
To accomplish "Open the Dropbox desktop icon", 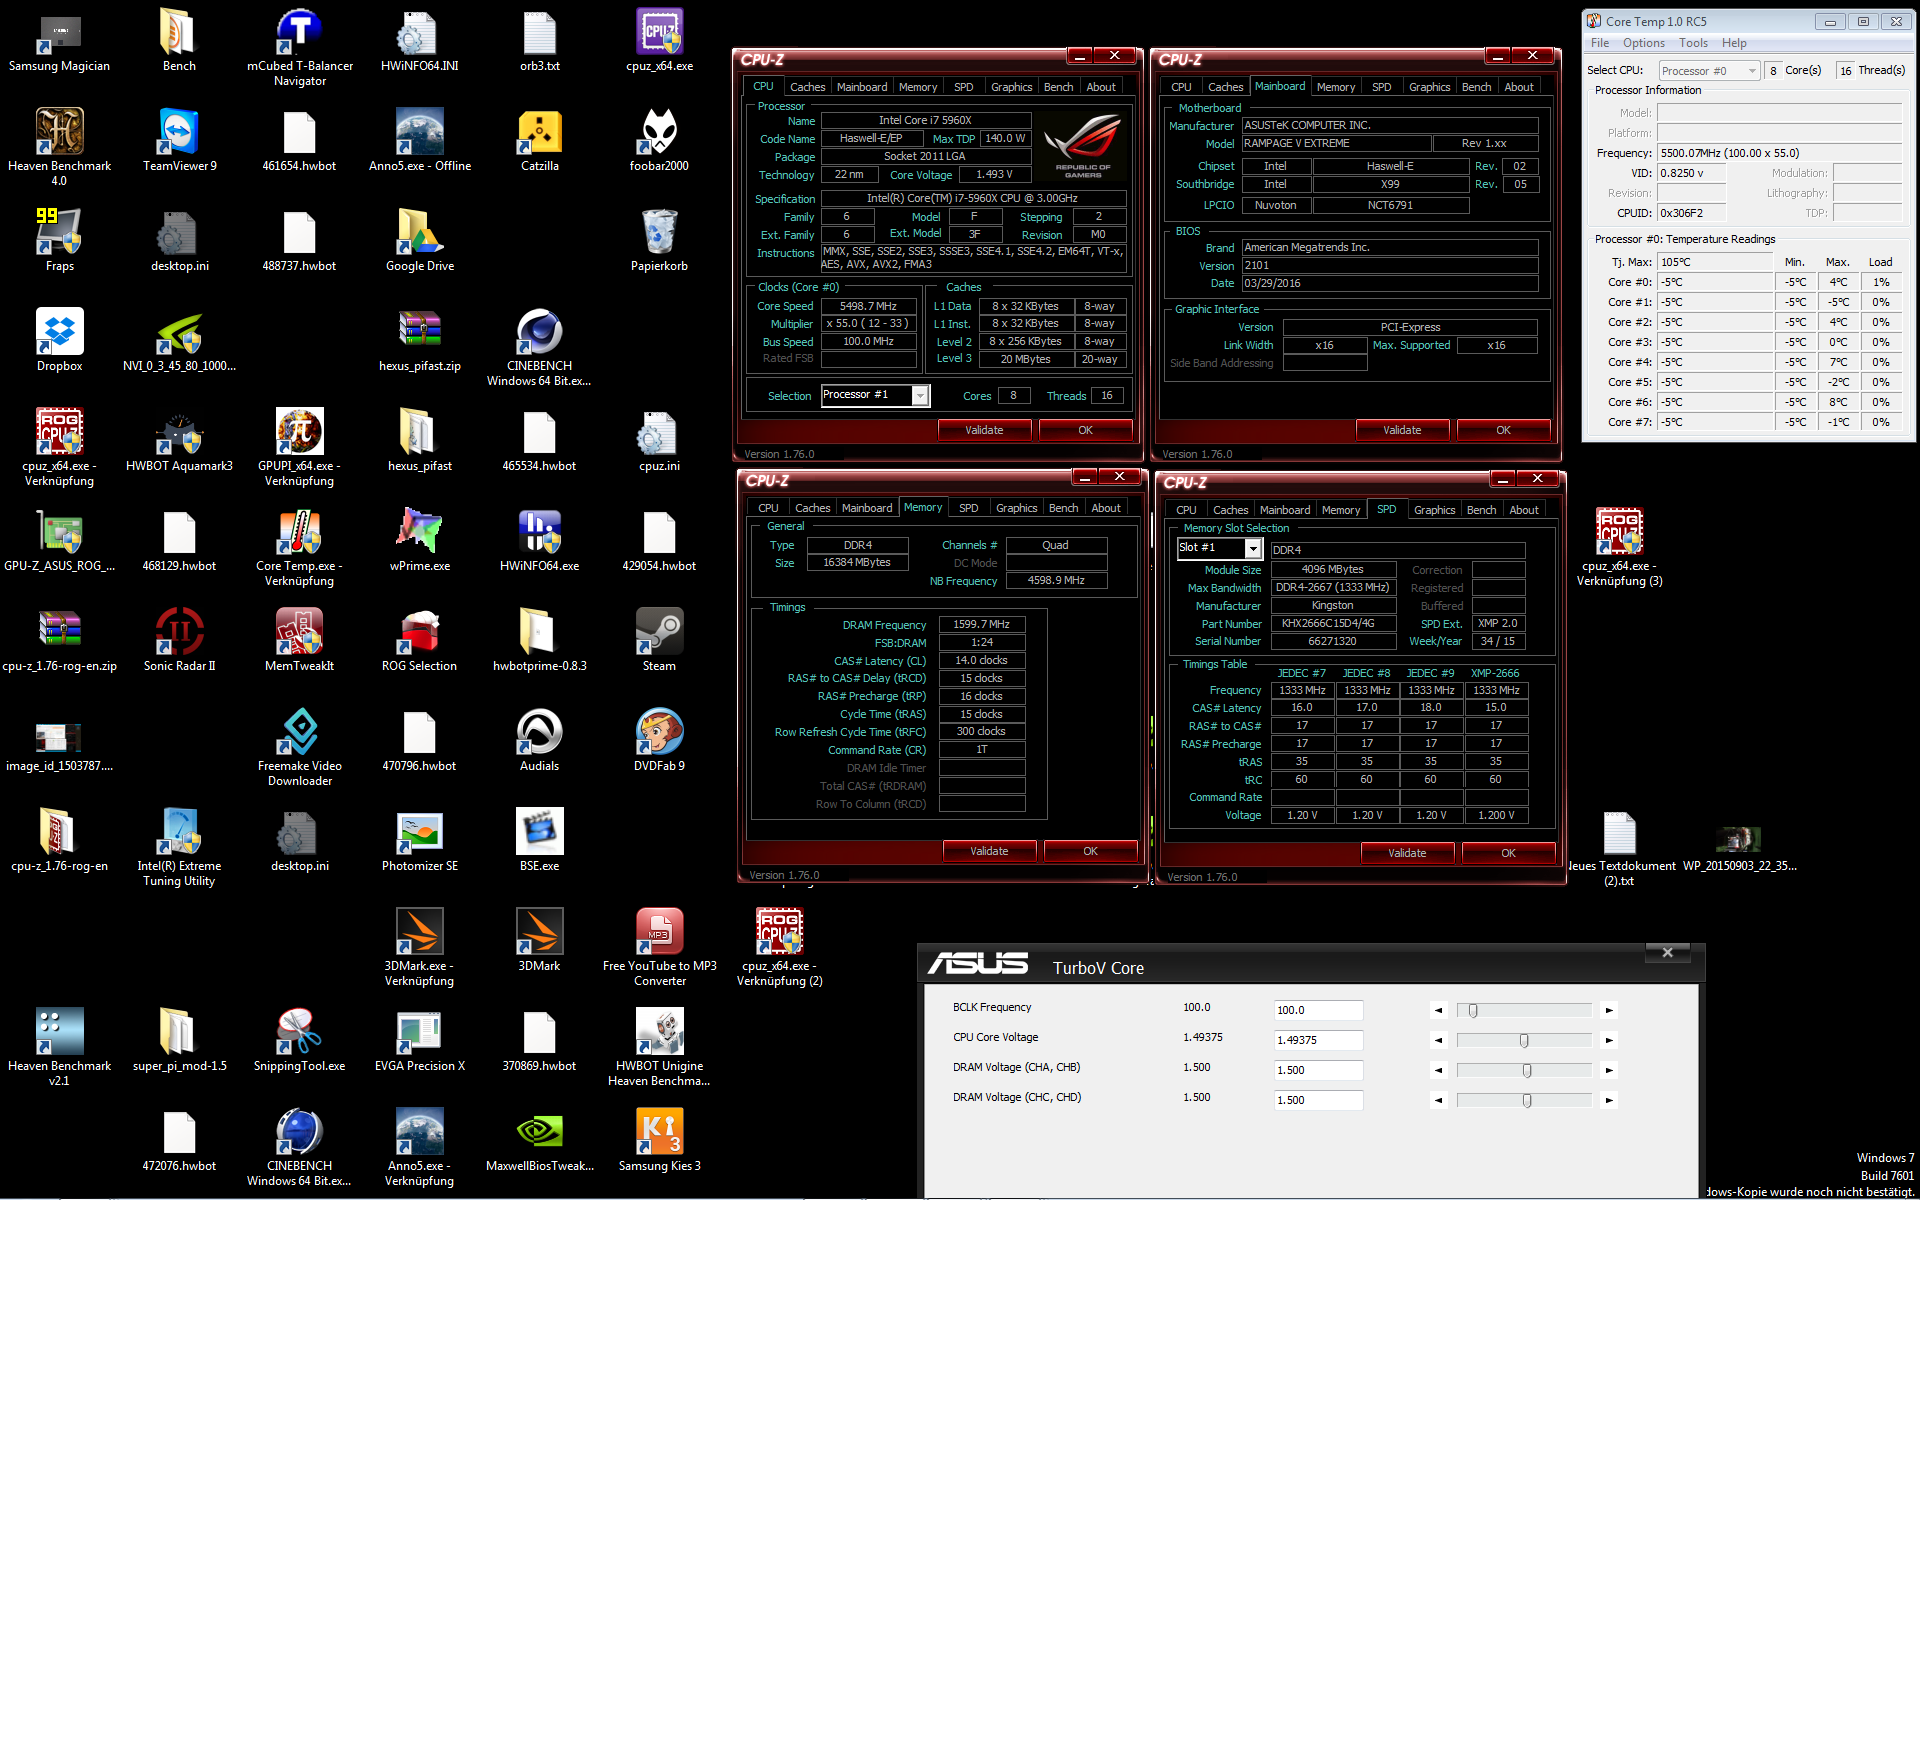I will (60, 341).
